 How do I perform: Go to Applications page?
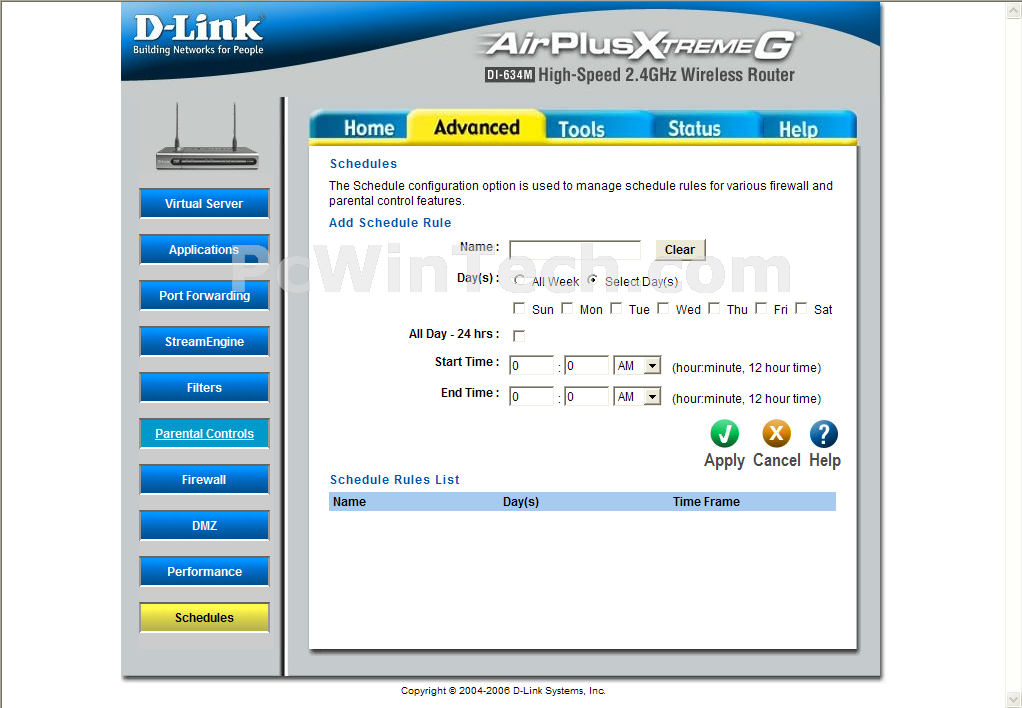point(204,250)
